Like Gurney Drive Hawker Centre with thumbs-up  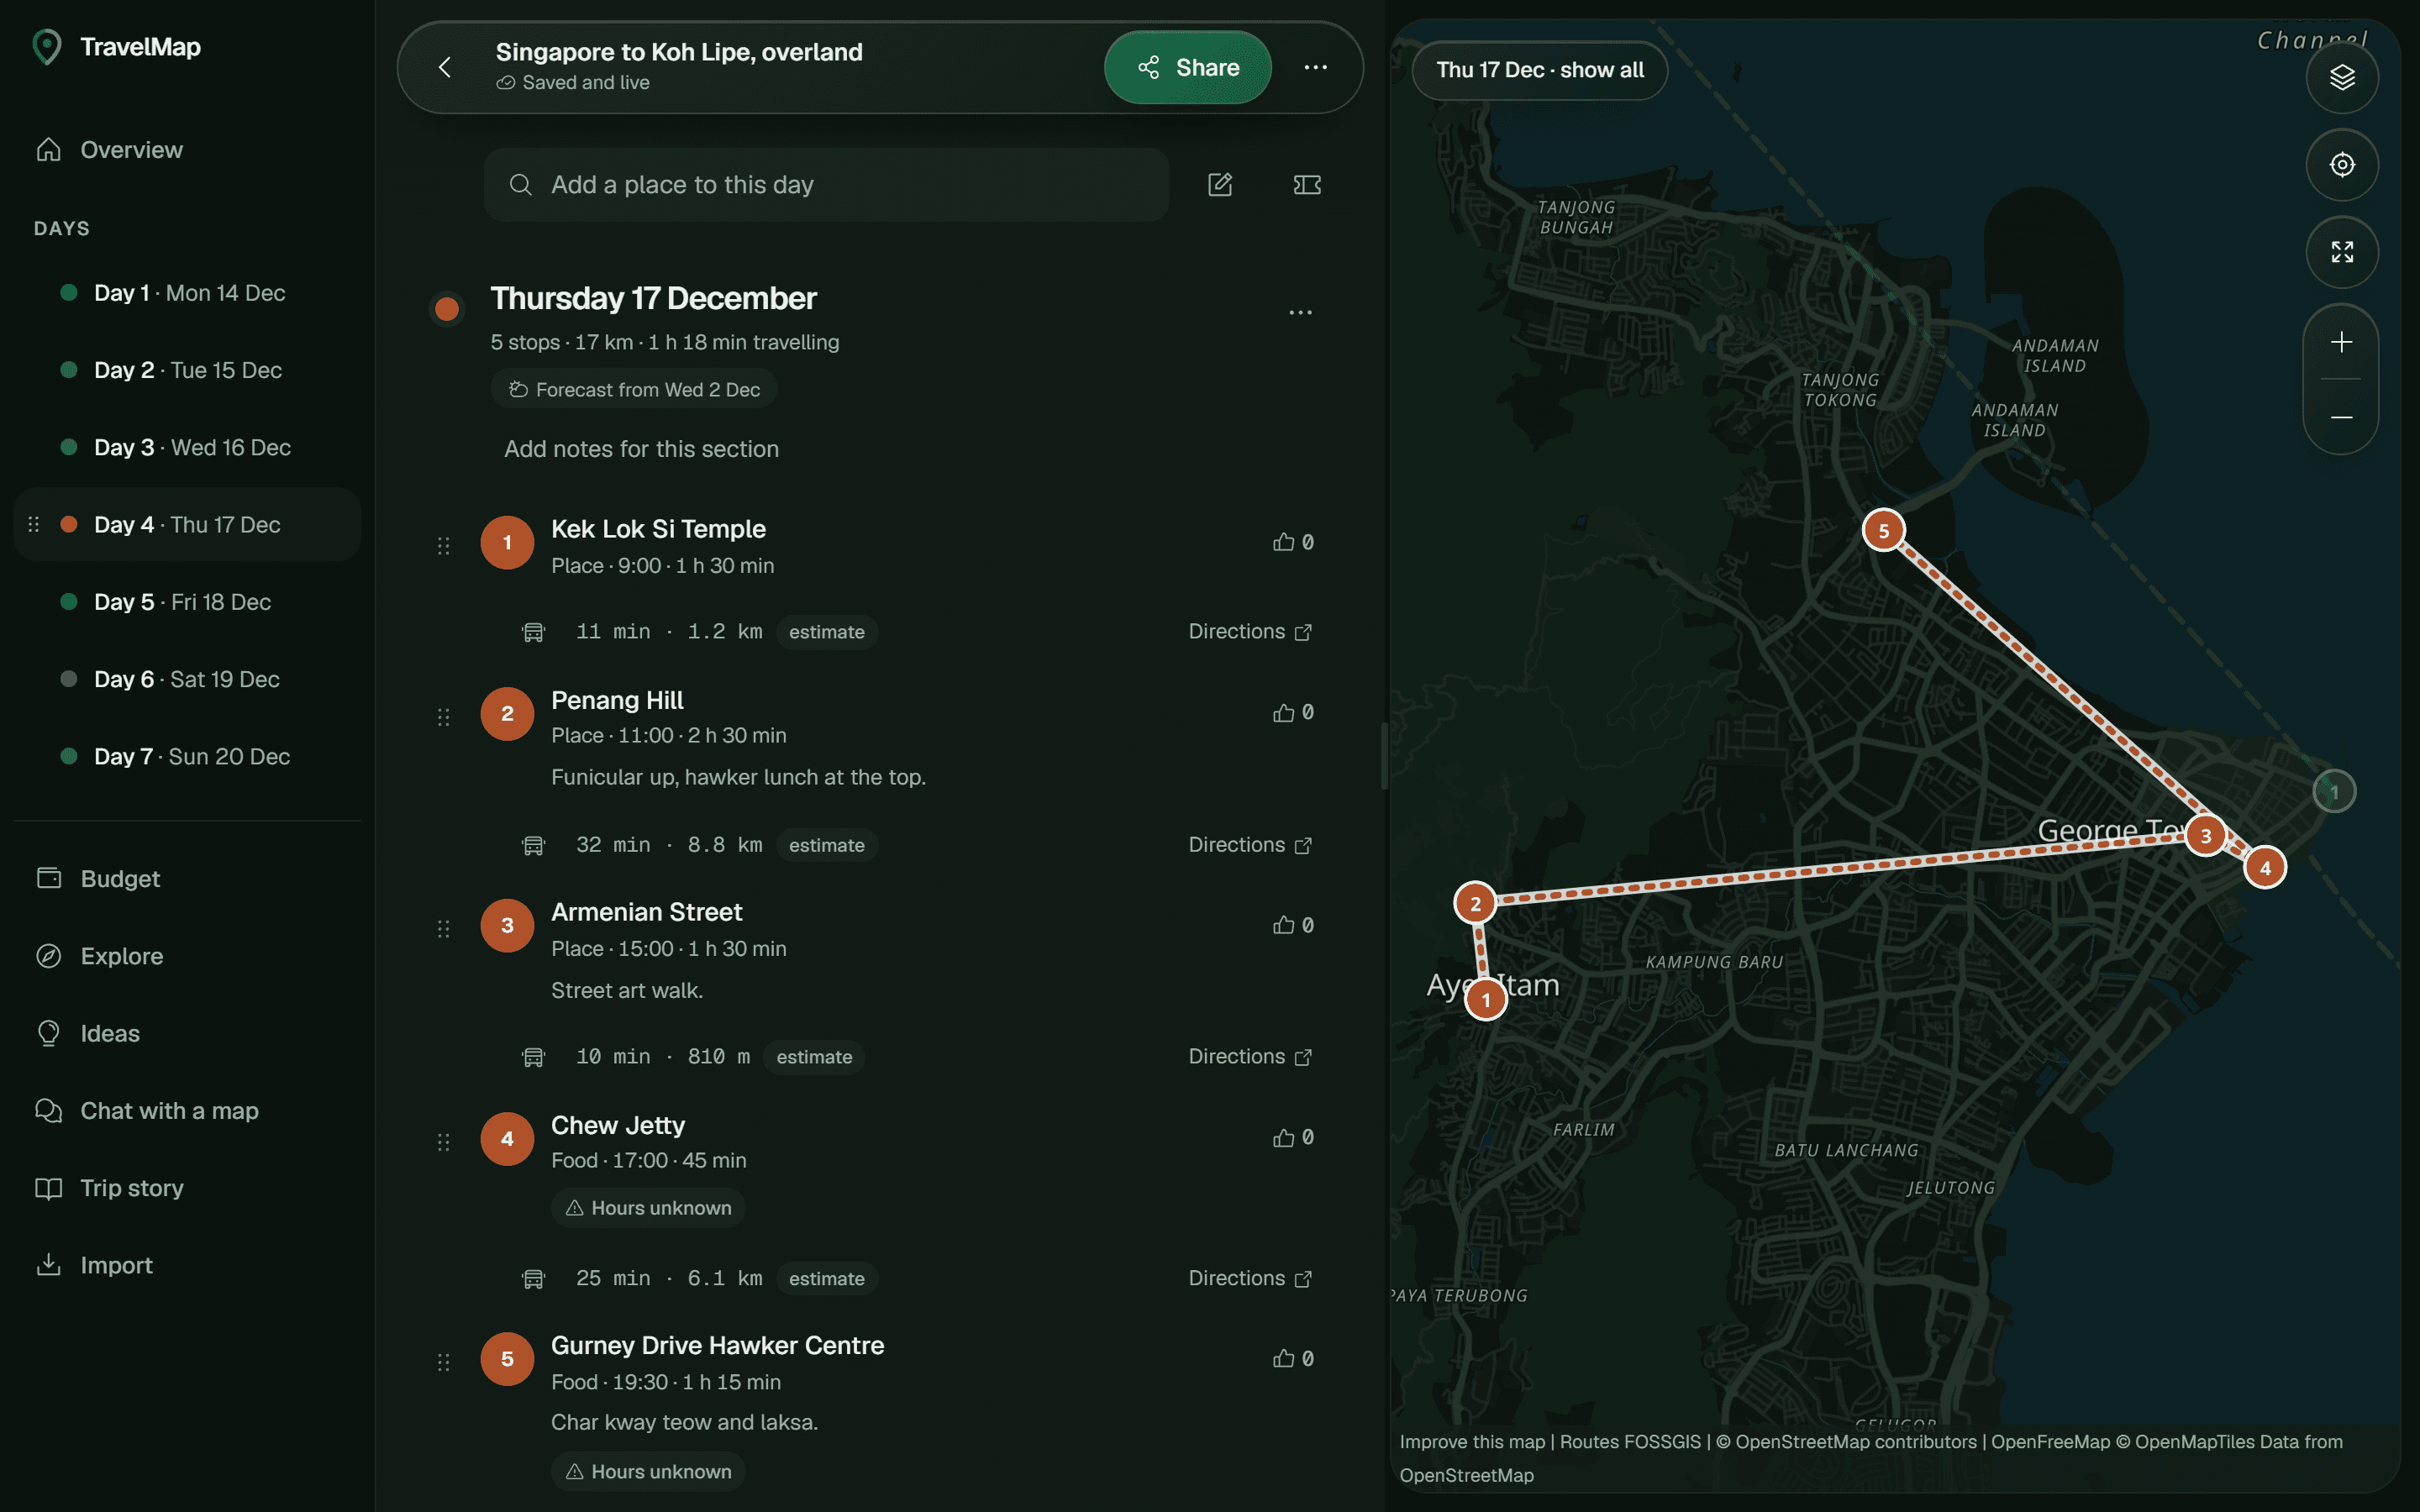[x=1292, y=1358]
